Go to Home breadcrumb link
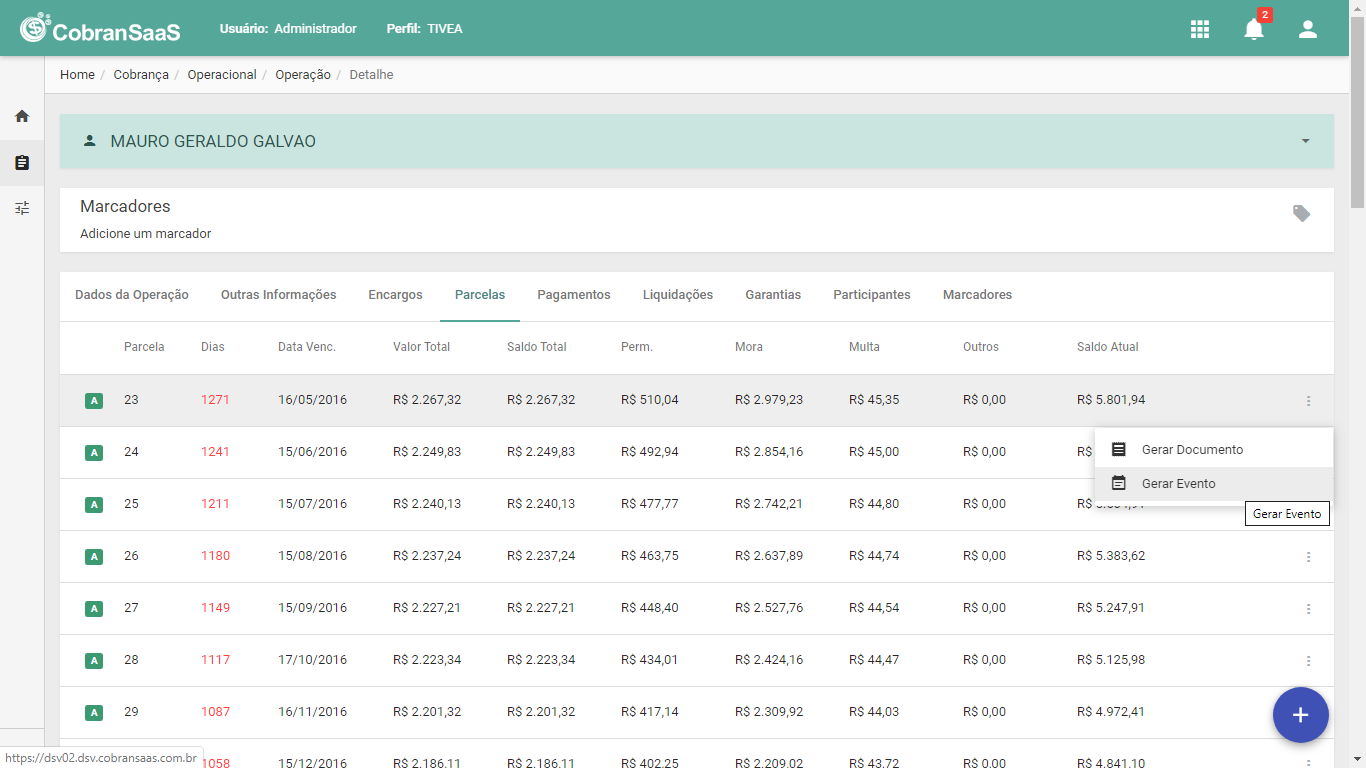 [77, 75]
